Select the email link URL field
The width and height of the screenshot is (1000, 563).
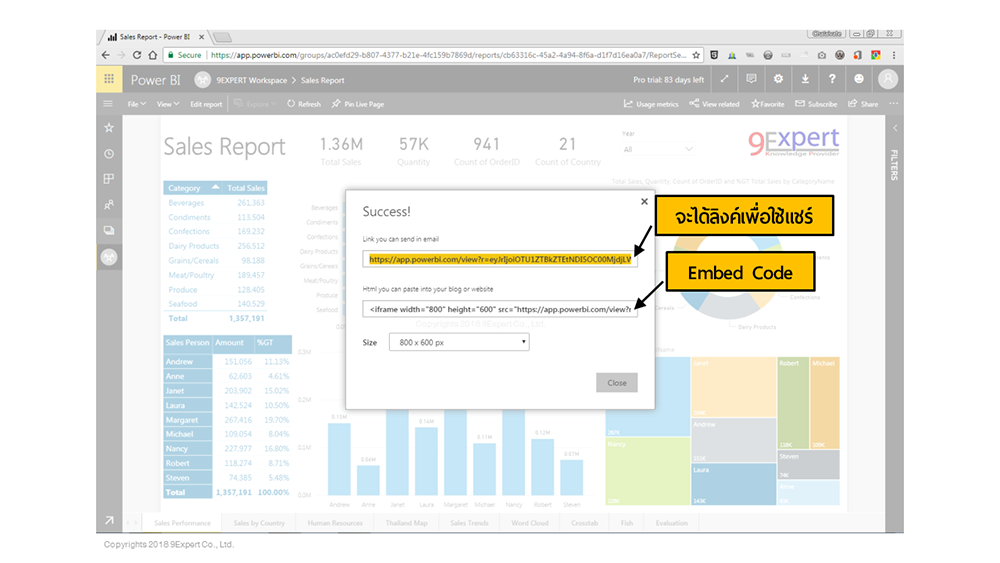tap(500, 259)
